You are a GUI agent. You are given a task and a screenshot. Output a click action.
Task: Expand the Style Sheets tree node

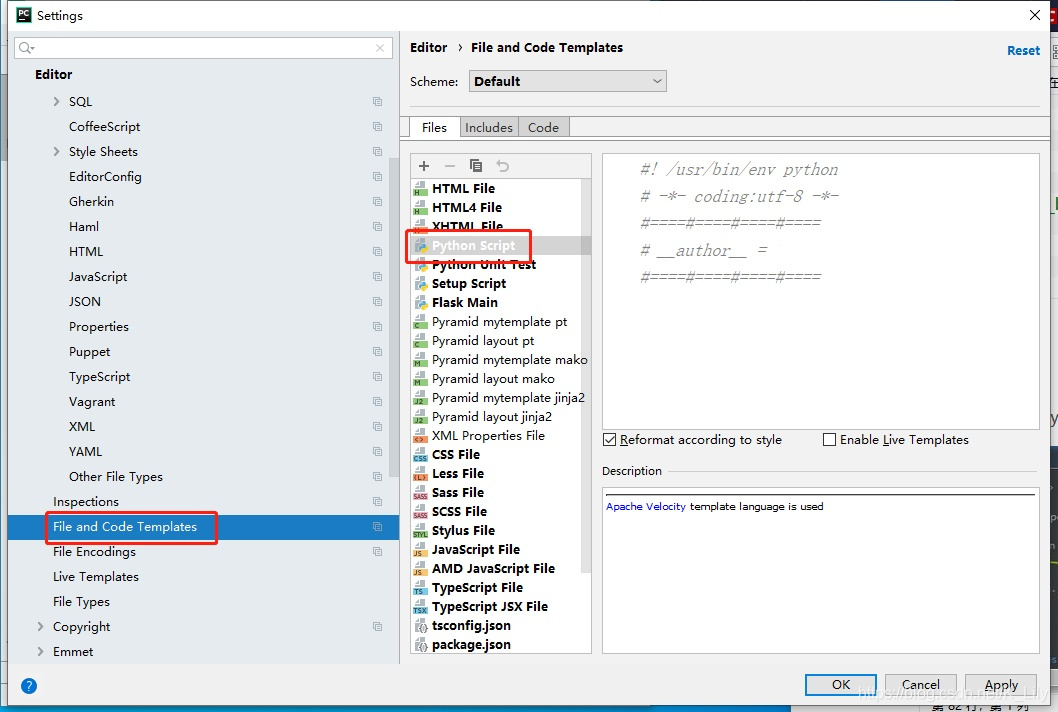[x=56, y=152]
